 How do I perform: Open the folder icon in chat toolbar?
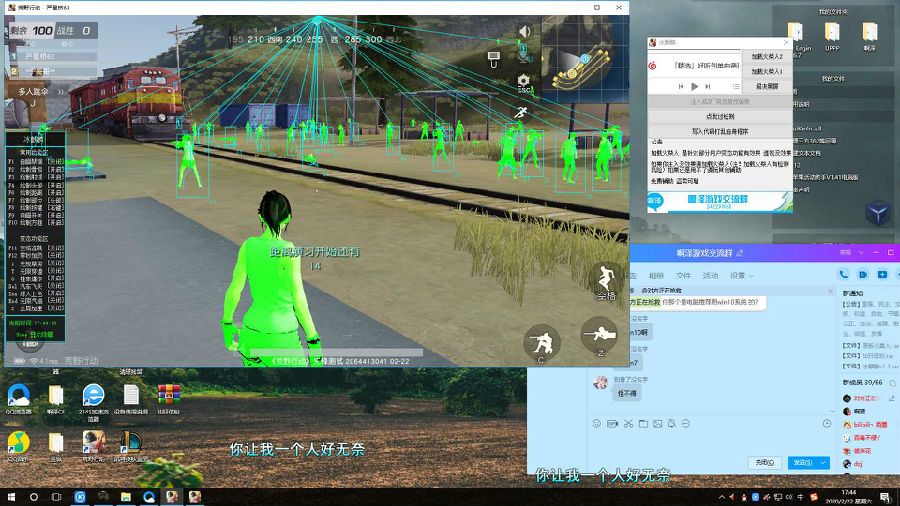643,424
